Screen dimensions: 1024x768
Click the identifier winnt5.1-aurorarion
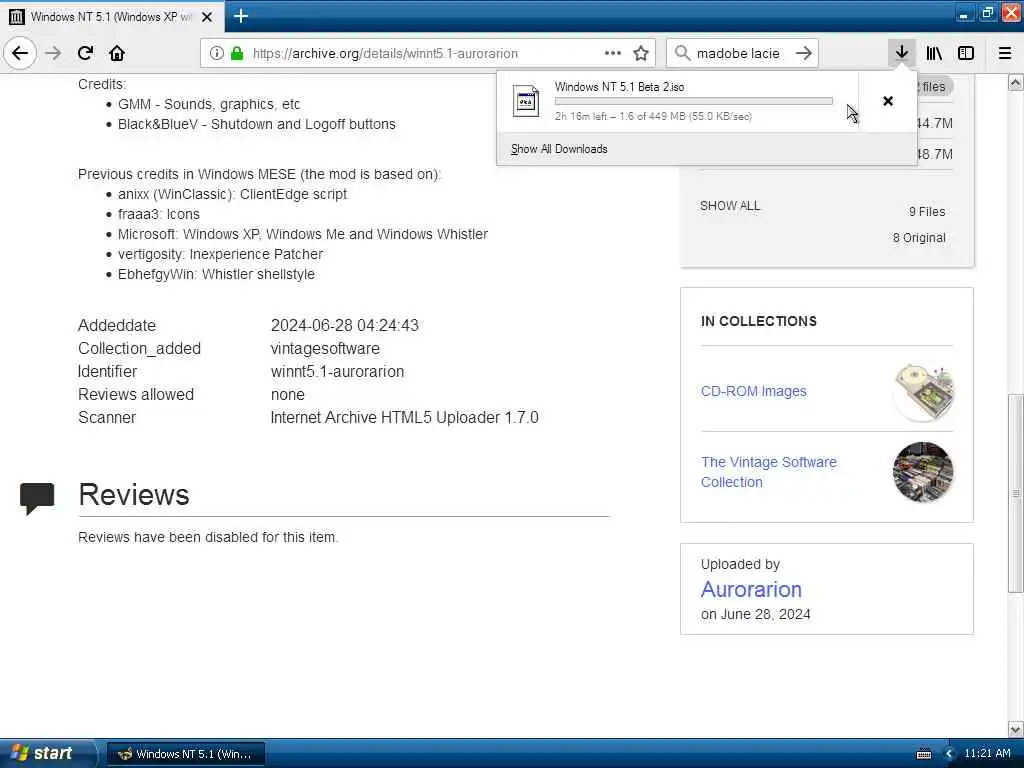click(337, 372)
